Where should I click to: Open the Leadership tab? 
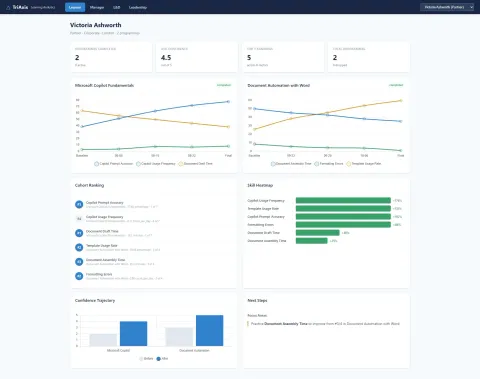click(138, 7)
